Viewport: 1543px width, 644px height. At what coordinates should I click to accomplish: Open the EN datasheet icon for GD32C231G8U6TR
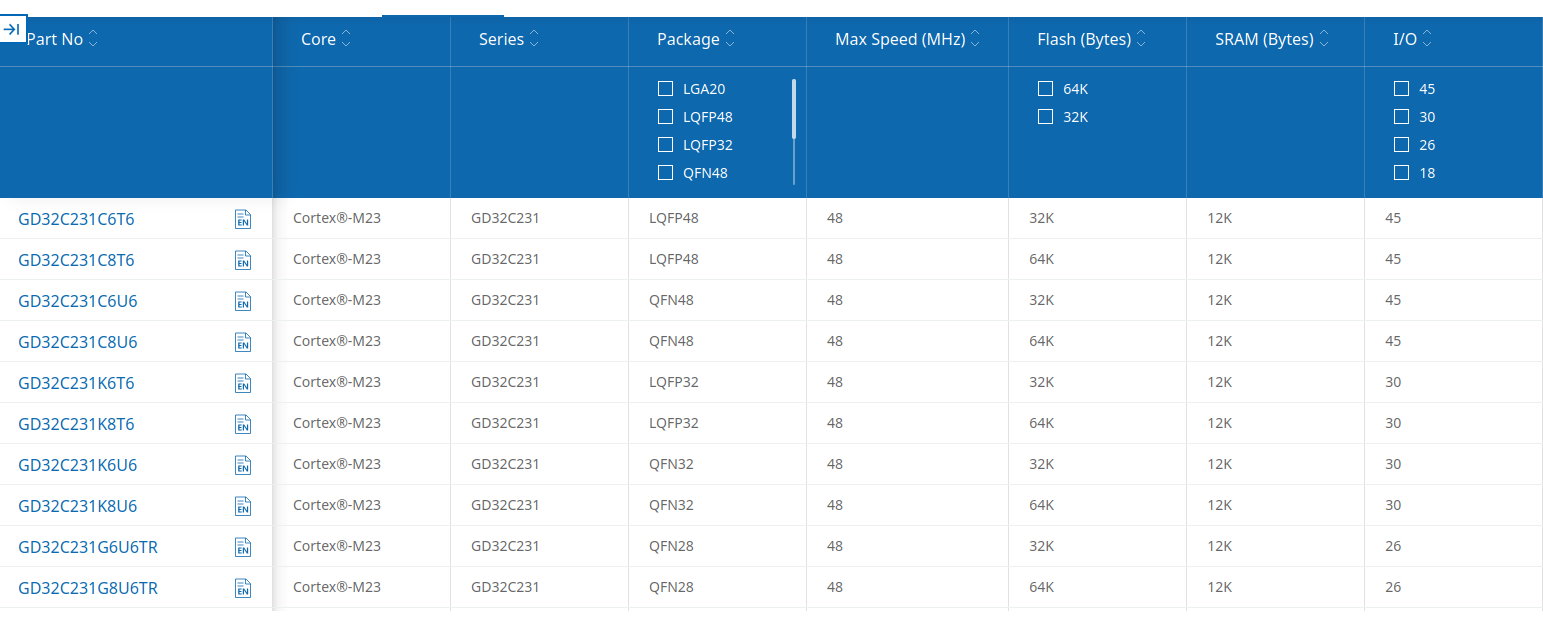[242, 588]
